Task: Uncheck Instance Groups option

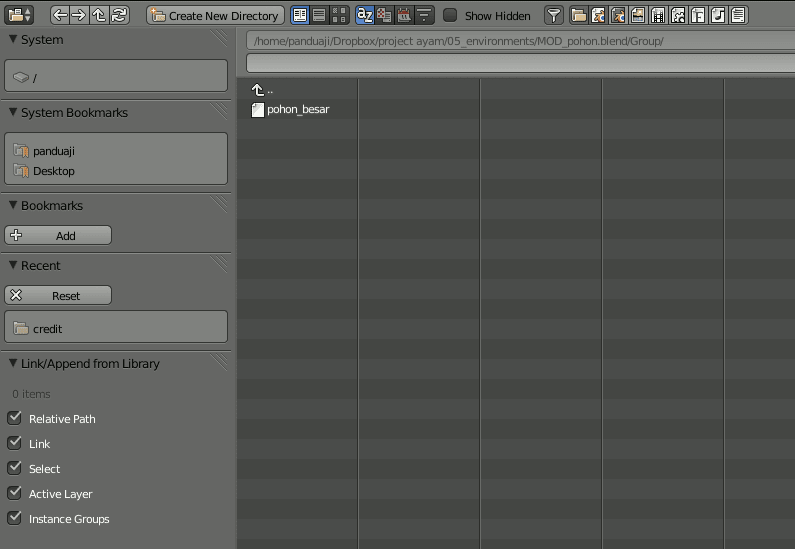Action: coord(15,518)
